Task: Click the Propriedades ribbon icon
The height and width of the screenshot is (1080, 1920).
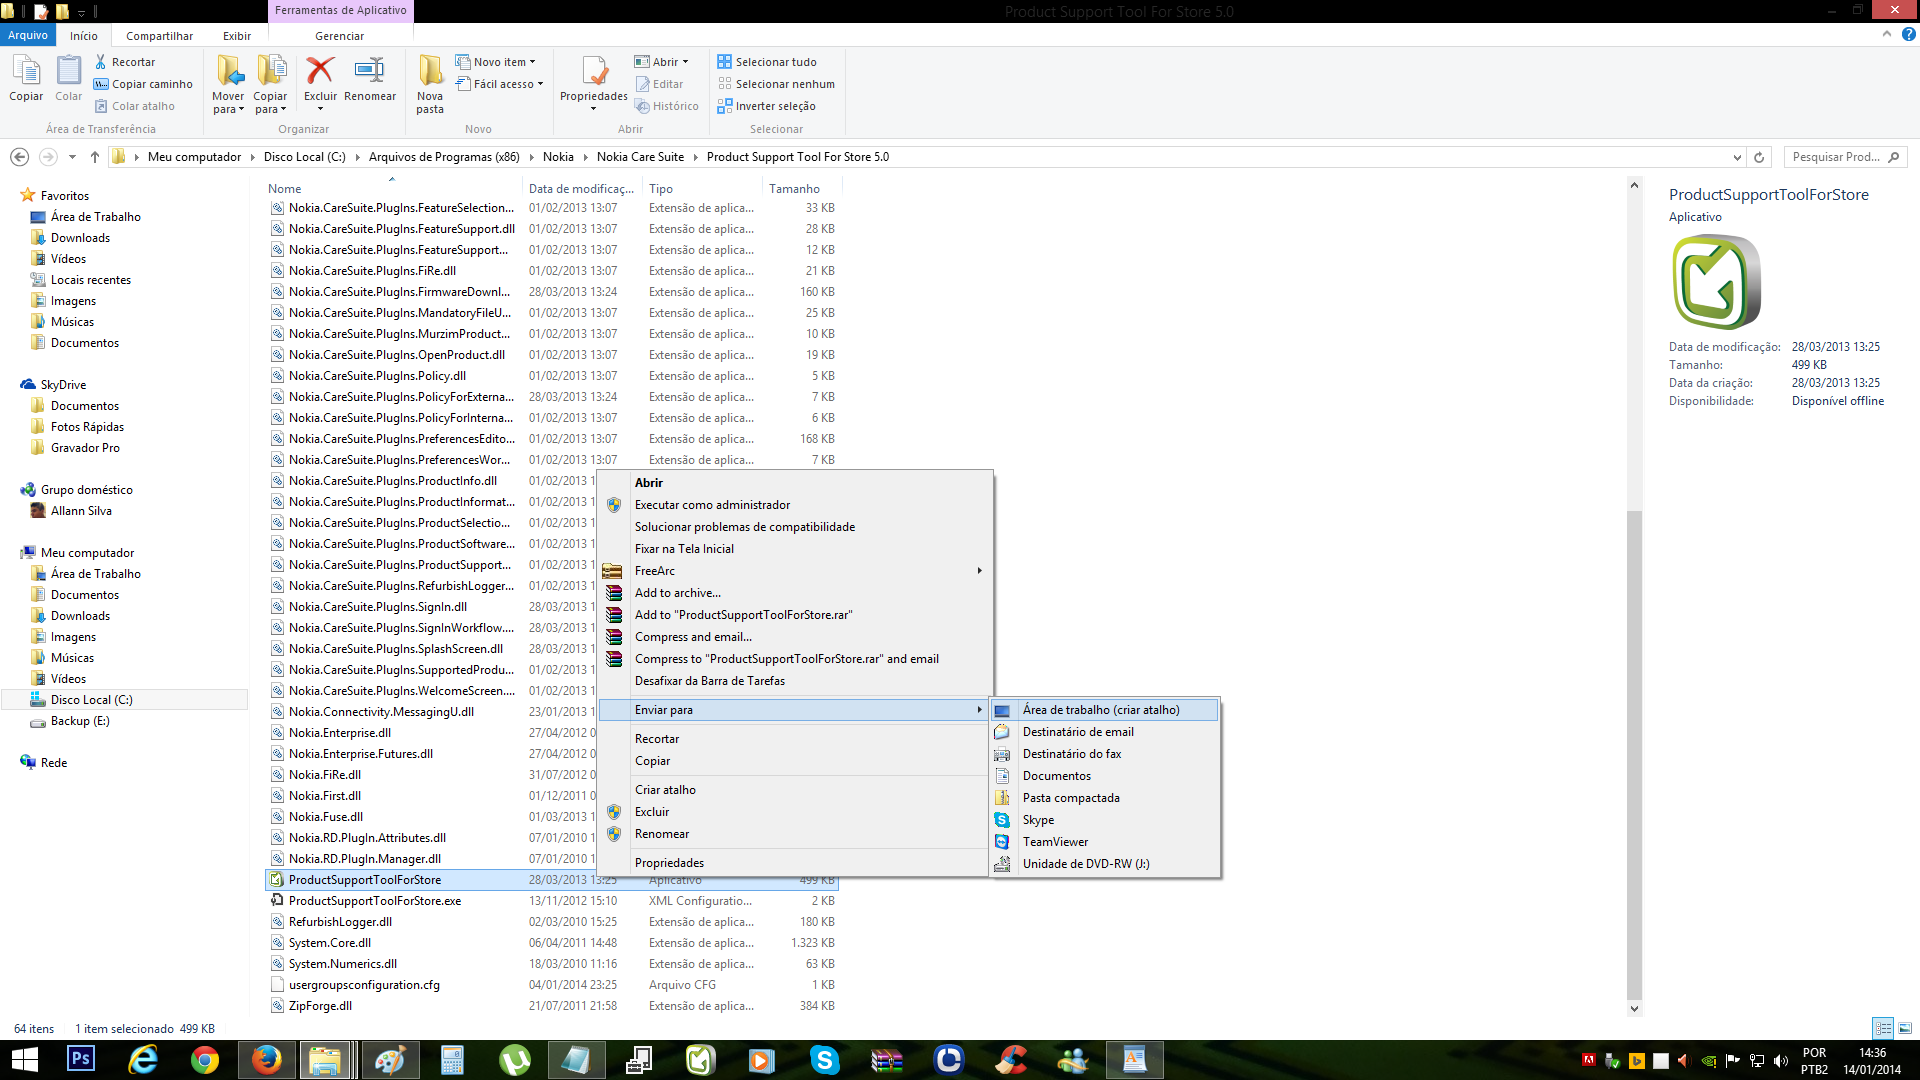Action: tap(594, 72)
